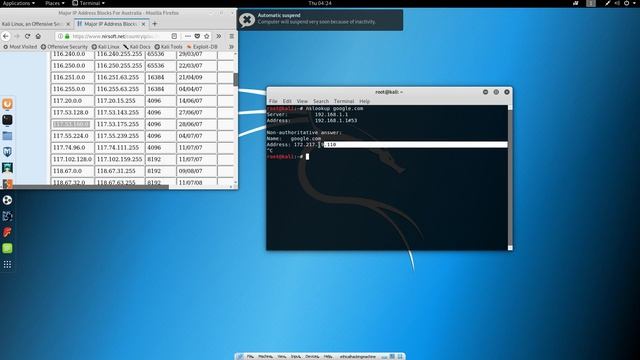Screen dimensions: 640x360
Task: Open the Kali Tools bookmark
Action: (x=168, y=47)
